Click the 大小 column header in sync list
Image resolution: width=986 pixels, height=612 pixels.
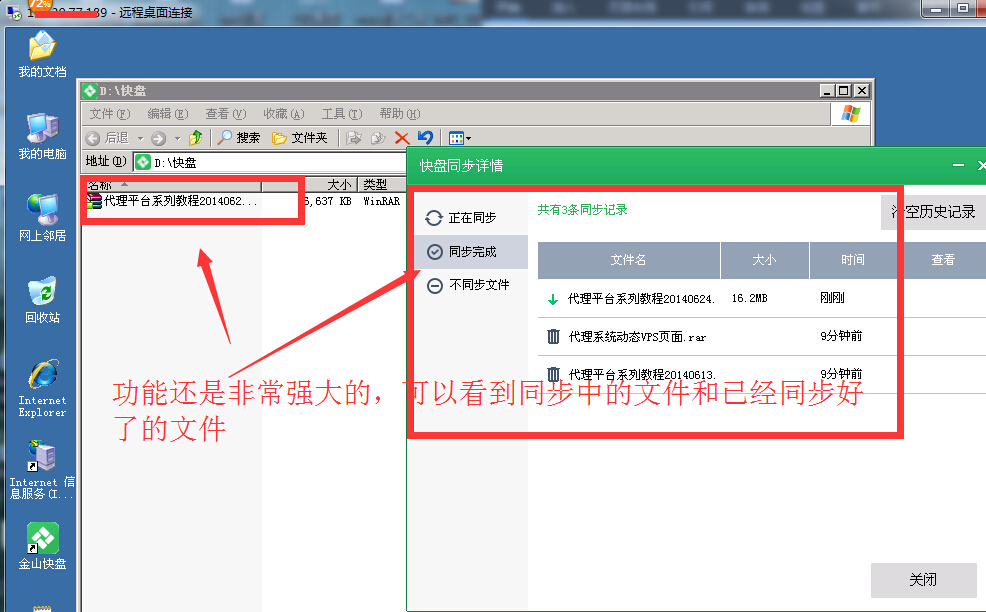765,260
